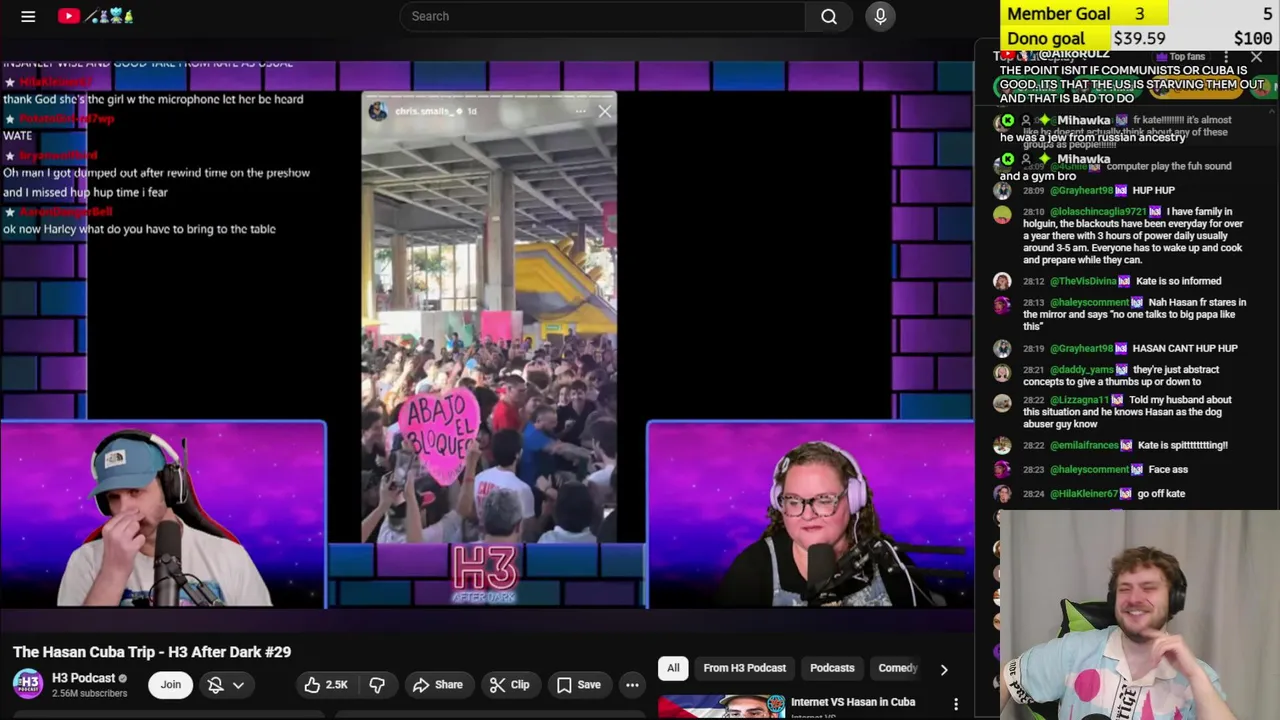Open the H3 Podcast notification bell dropdown
The width and height of the screenshot is (1280, 720).
(225, 685)
